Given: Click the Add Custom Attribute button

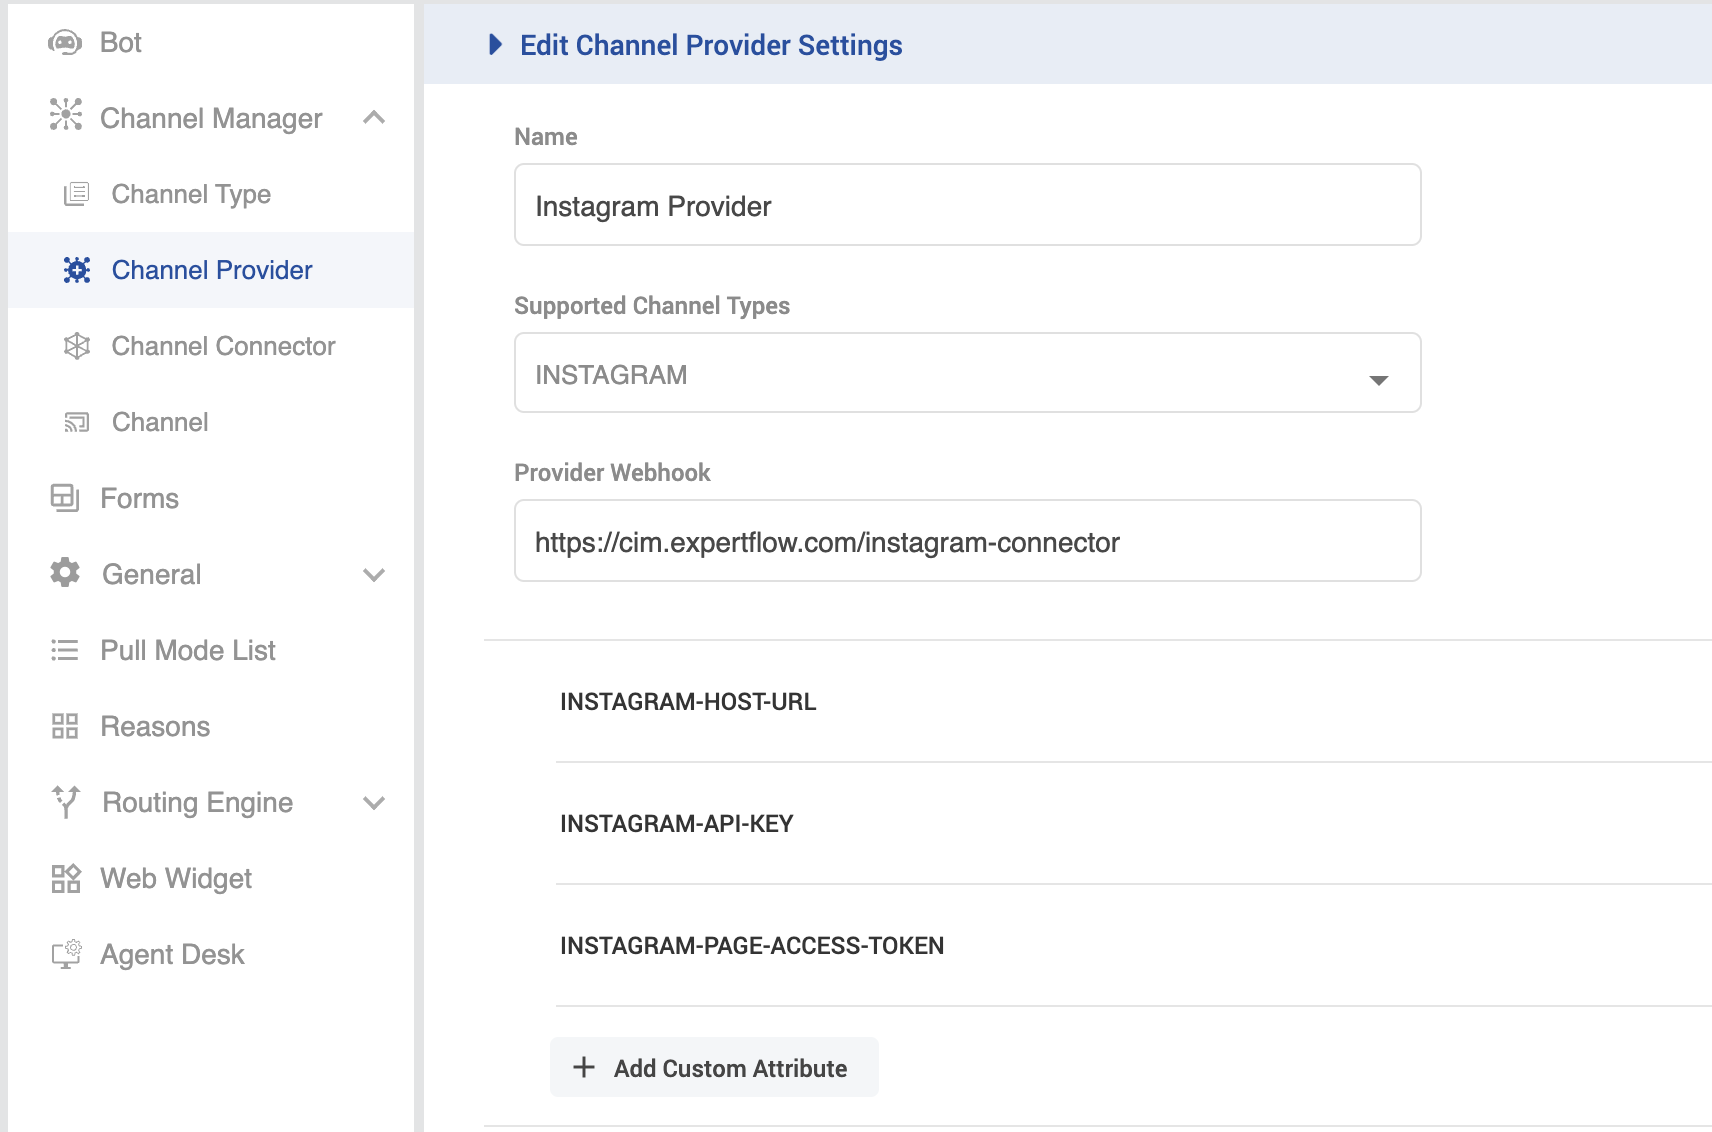Looking at the screenshot, I should point(714,1068).
